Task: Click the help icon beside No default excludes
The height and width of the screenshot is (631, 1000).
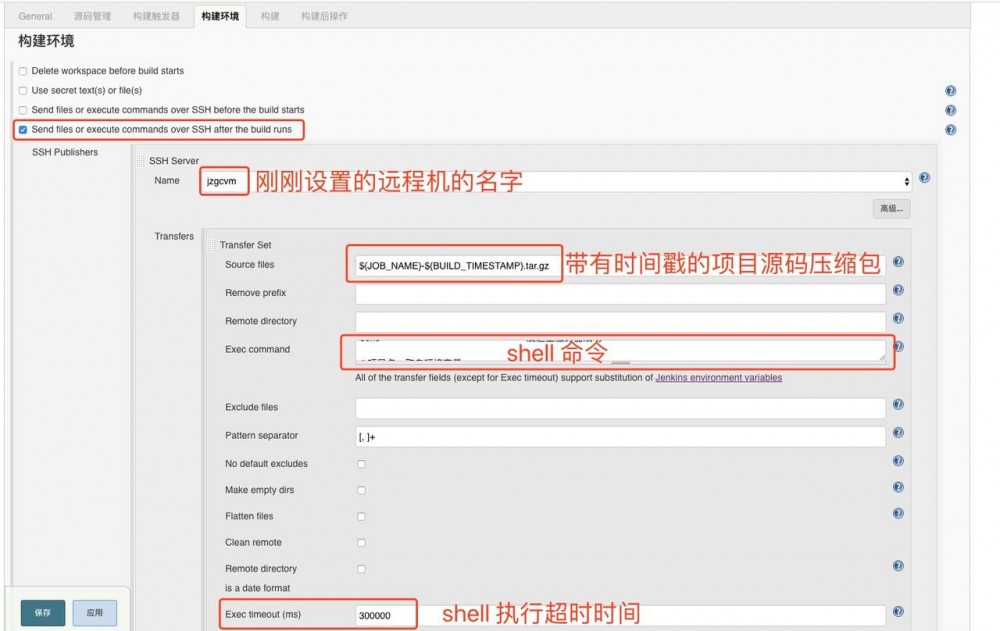Action: [x=898, y=461]
